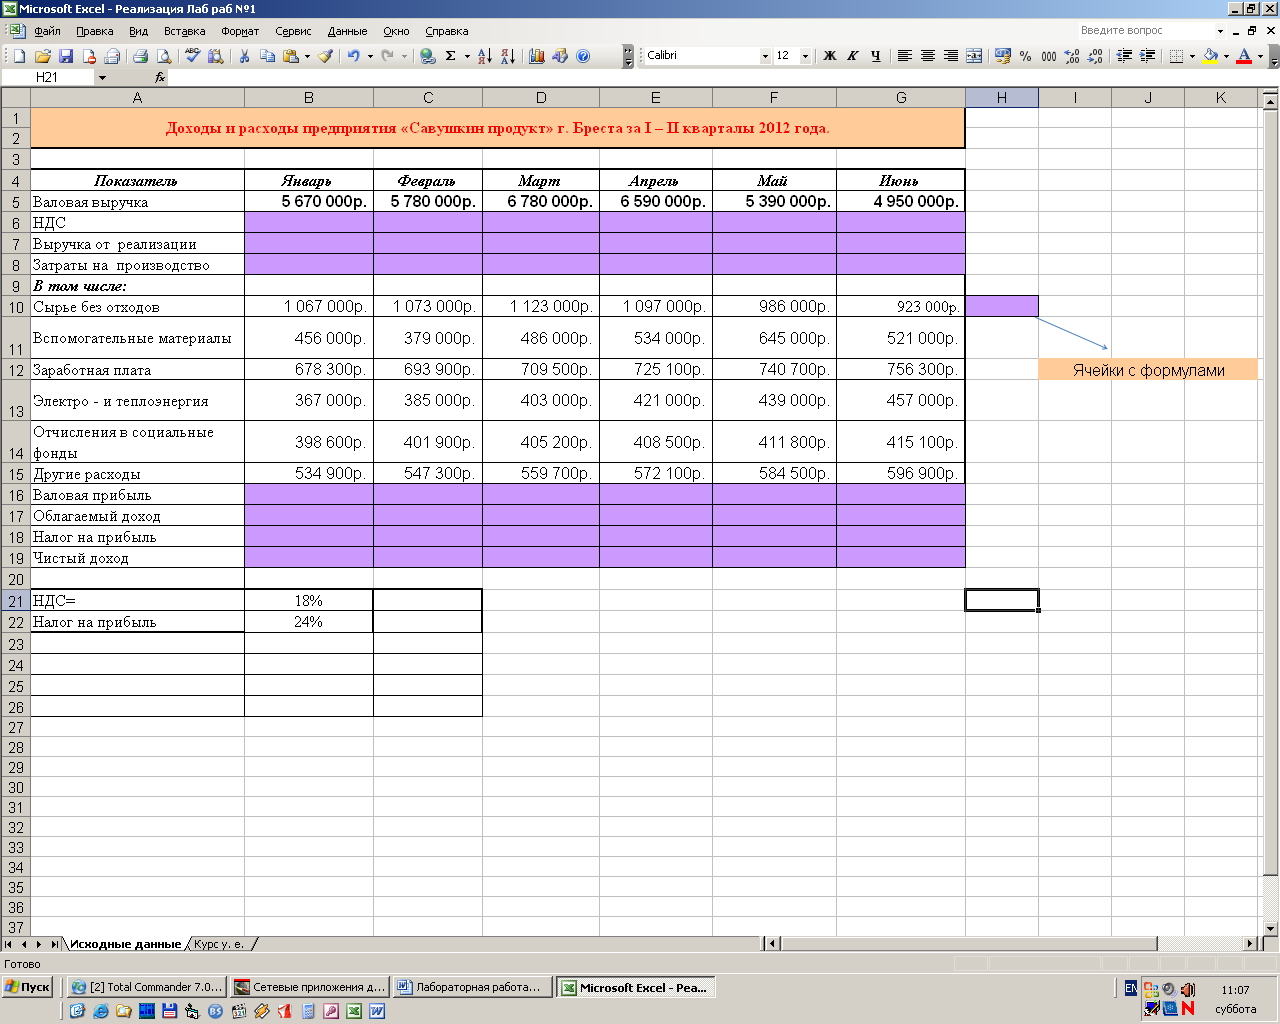Apply thousands separator (000) format
This screenshot has width=1280, height=1024.
pyautogui.click(x=1049, y=56)
